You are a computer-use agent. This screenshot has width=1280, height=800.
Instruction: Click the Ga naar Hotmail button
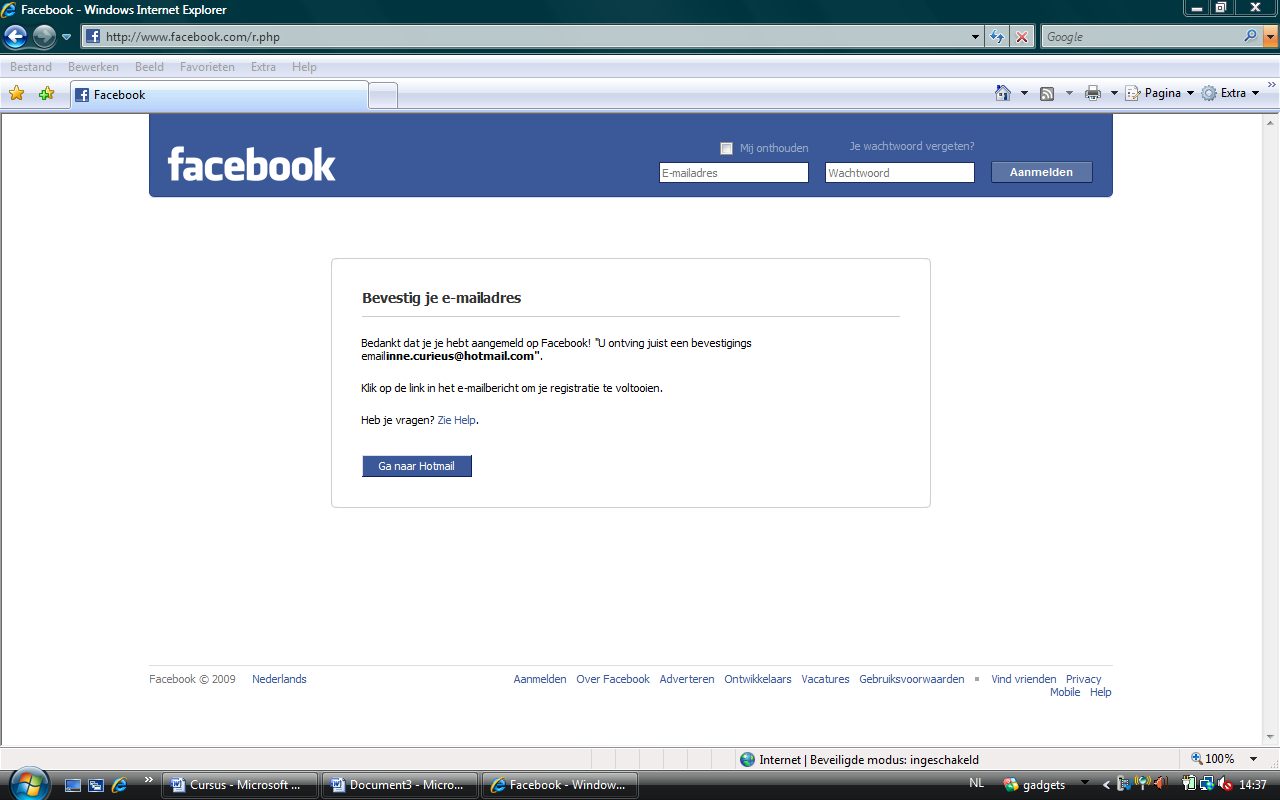pyautogui.click(x=416, y=466)
